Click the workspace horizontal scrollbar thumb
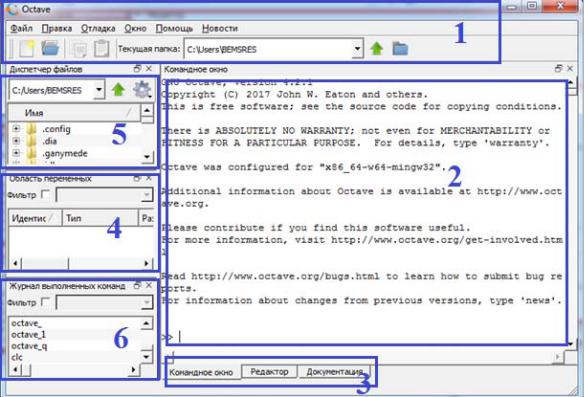Image resolution: width=584 pixels, height=397 pixels. pos(45,263)
